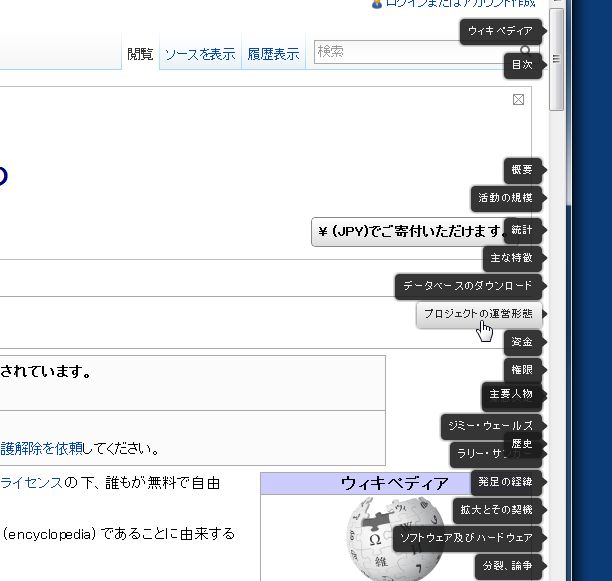This screenshot has height=581, width=612.
Task: Click the user icon beside the login link
Action: [376, 4]
